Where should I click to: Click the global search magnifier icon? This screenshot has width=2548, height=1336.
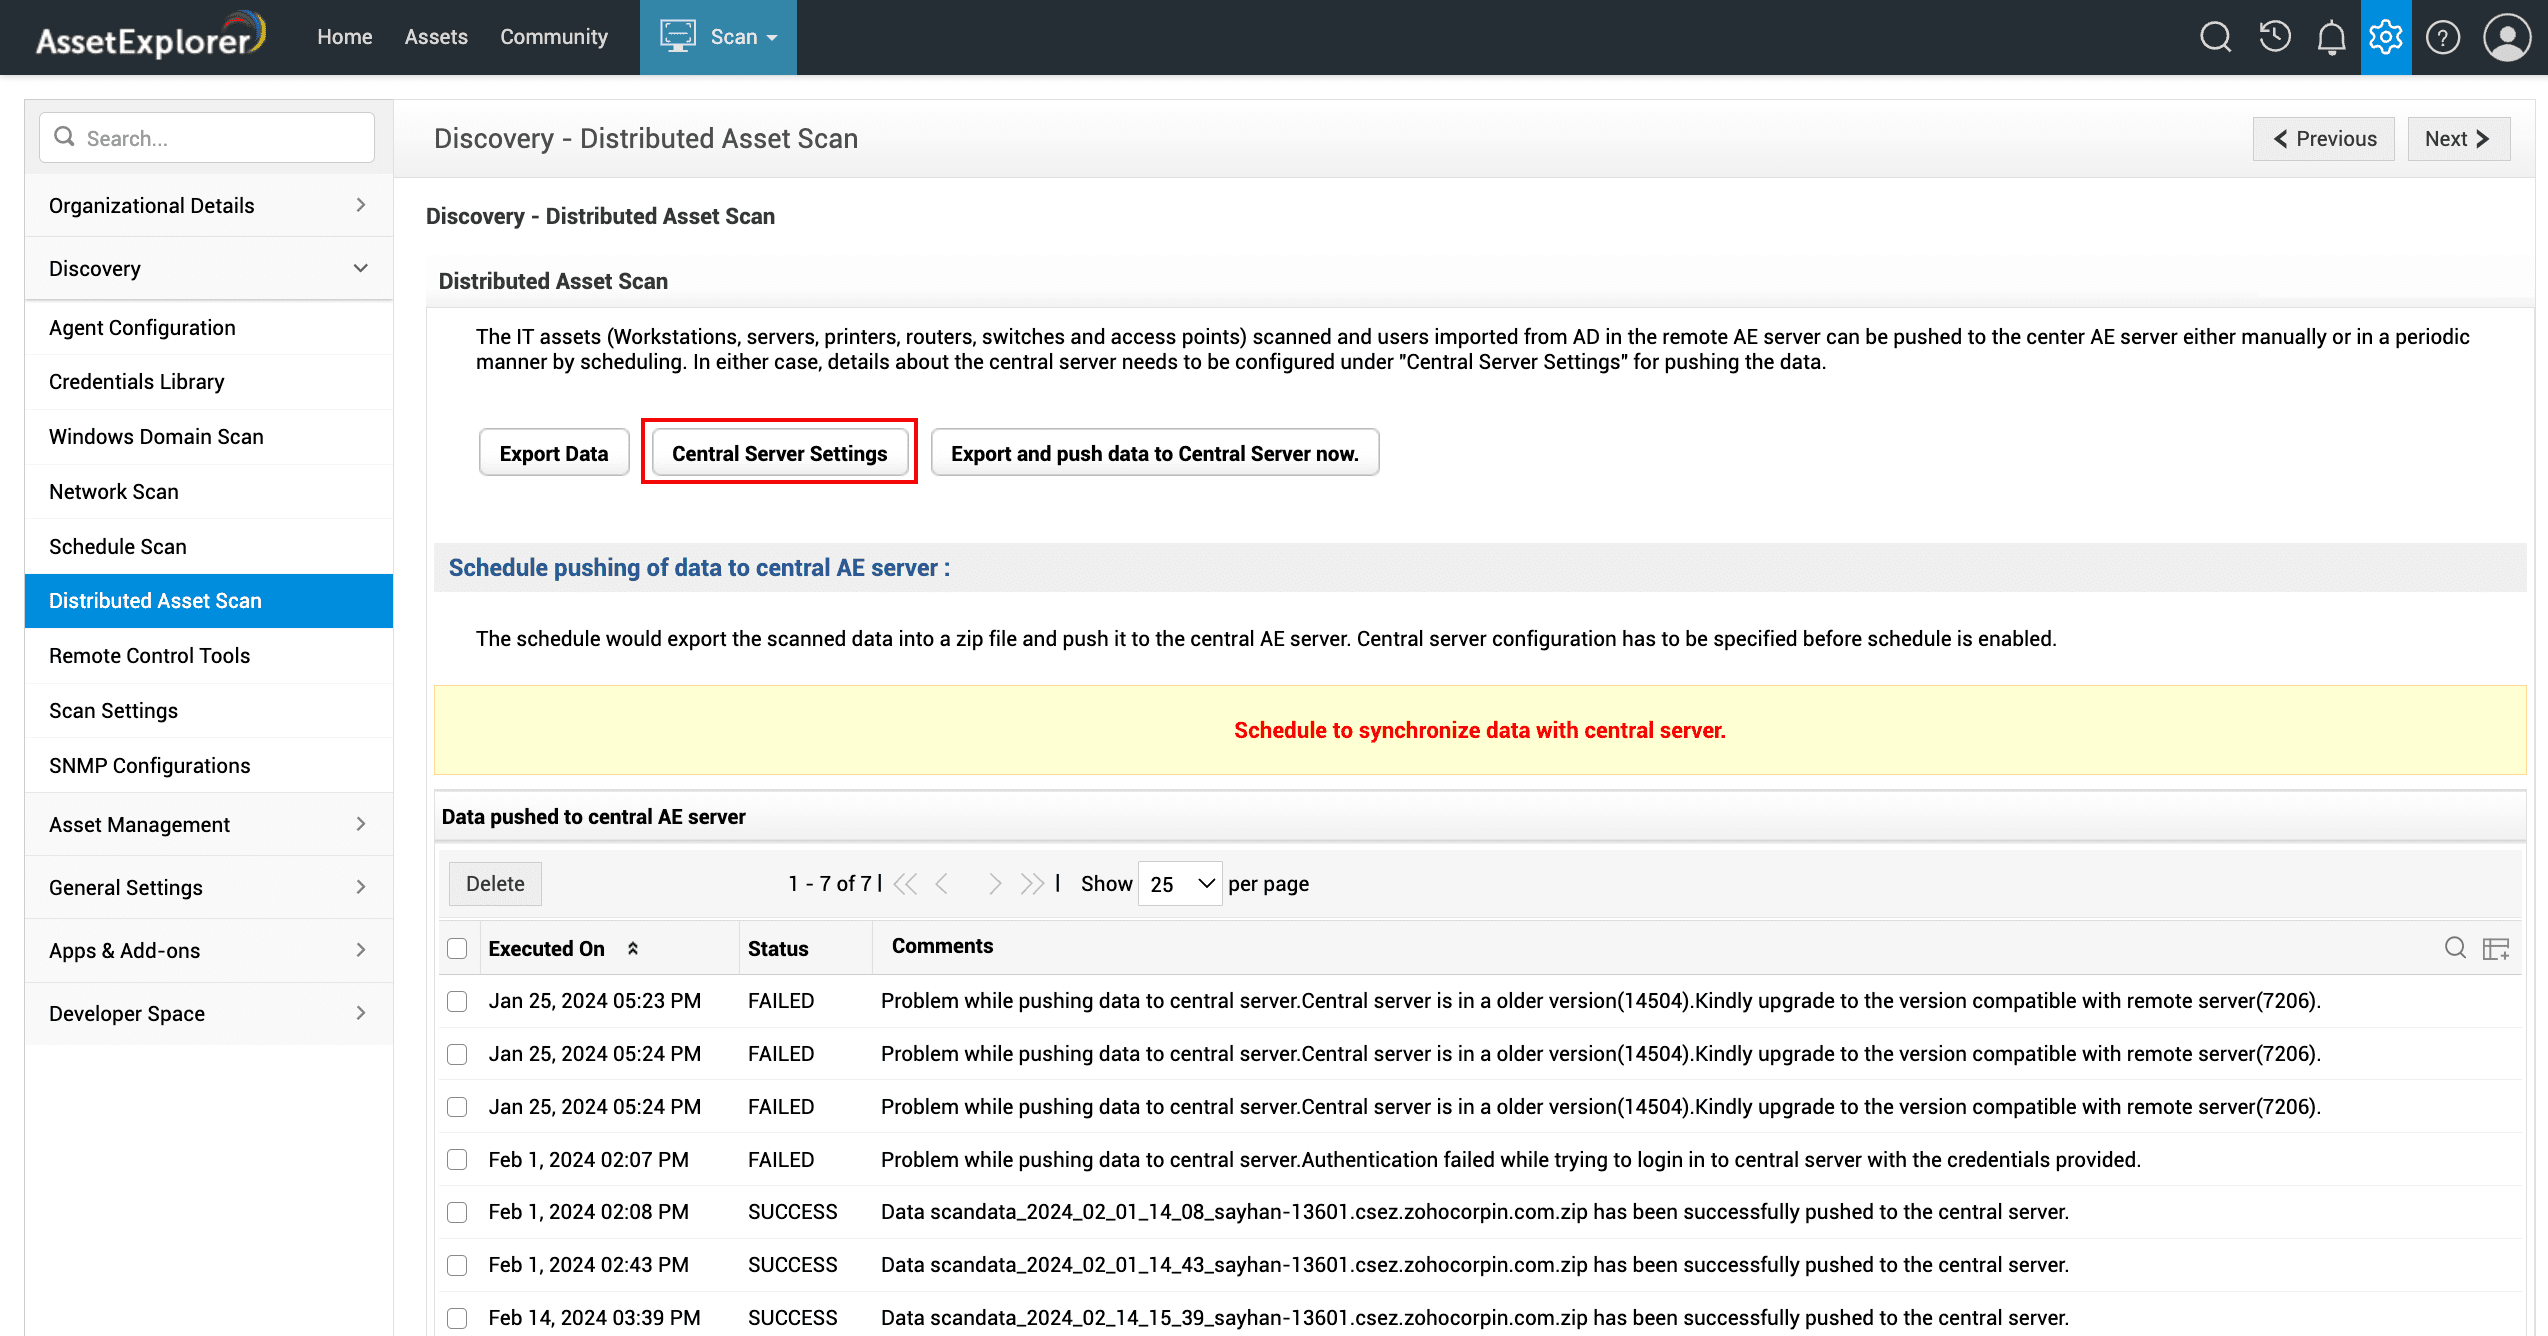point(2215,38)
